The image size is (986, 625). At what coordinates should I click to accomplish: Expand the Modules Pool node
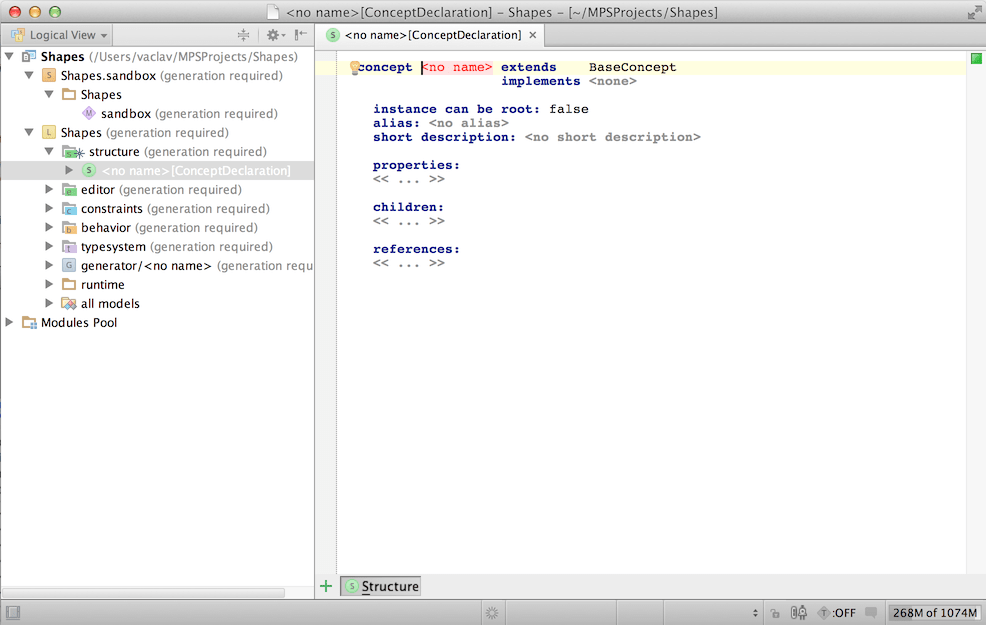10,323
